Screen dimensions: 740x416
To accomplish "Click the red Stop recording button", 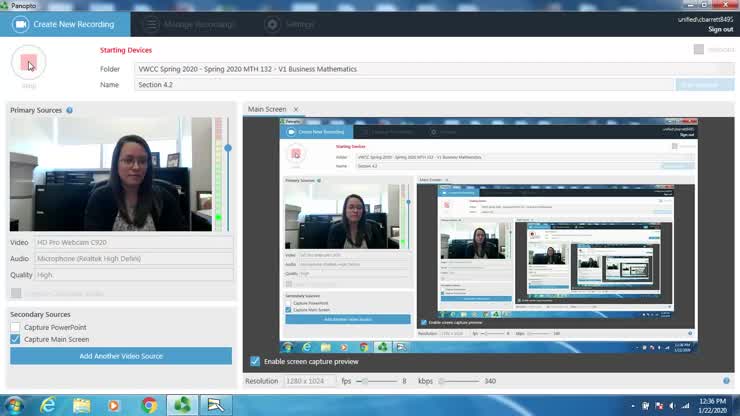I will (x=28, y=64).
